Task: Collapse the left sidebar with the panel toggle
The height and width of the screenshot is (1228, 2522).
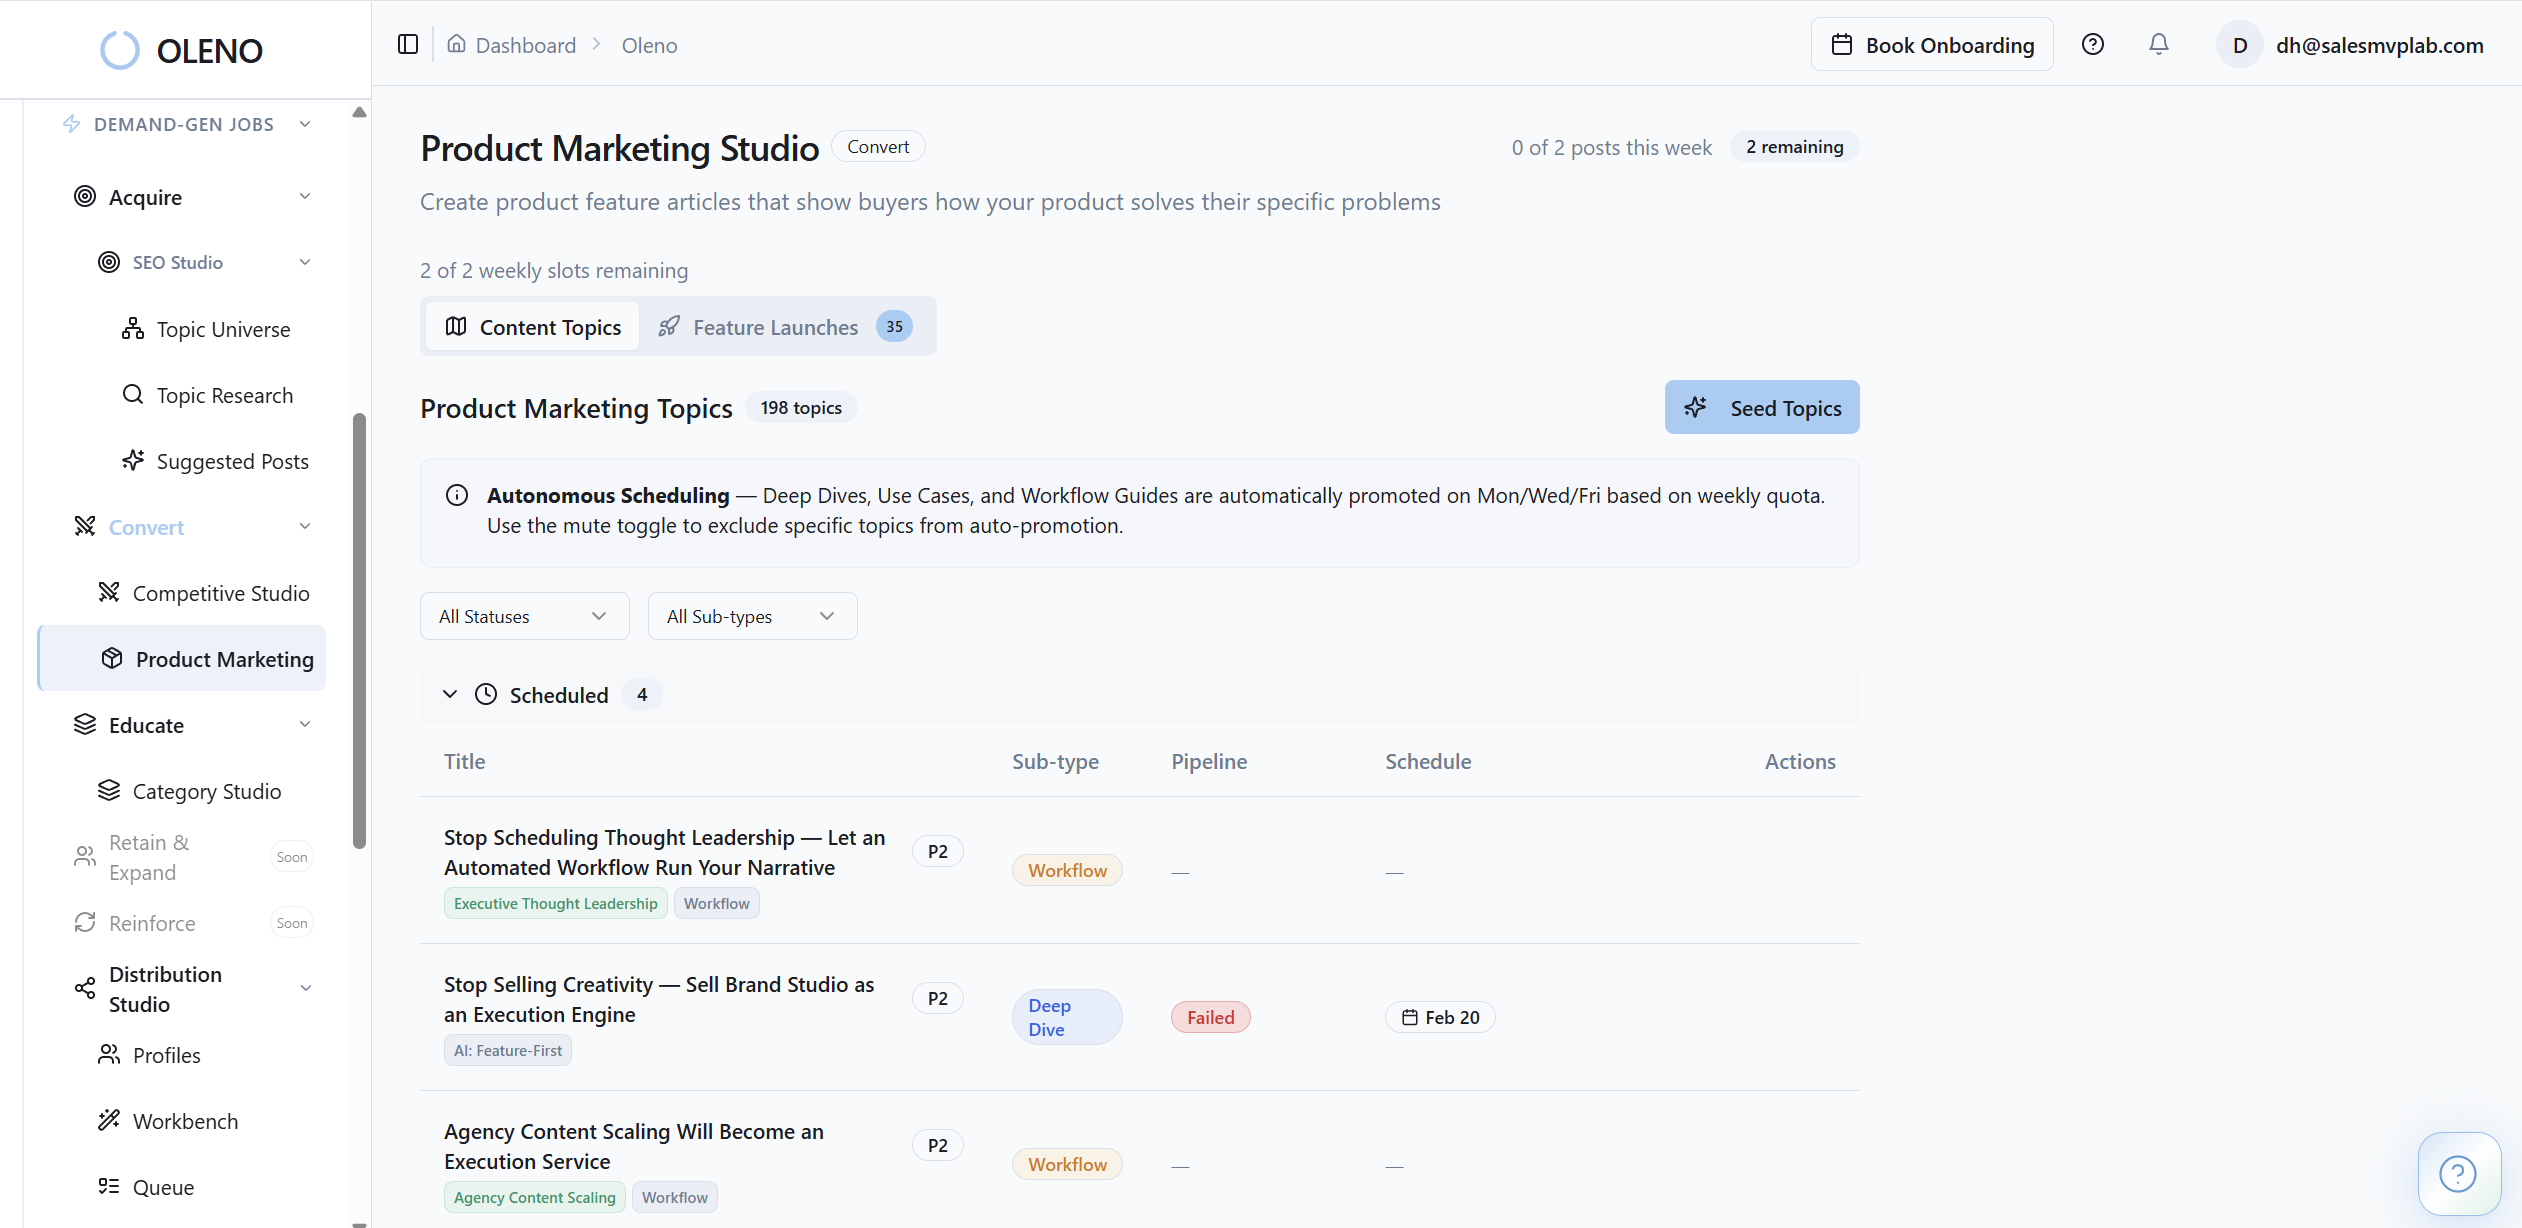Action: pos(408,44)
